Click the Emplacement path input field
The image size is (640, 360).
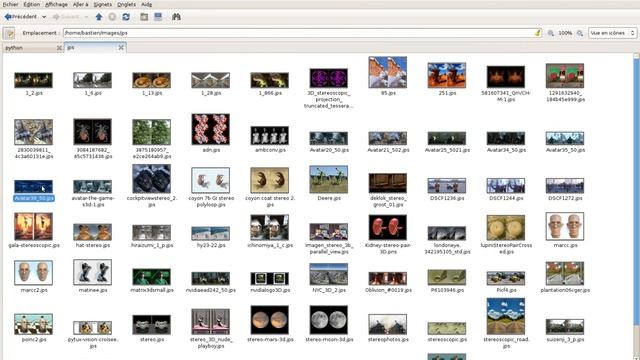[302, 33]
